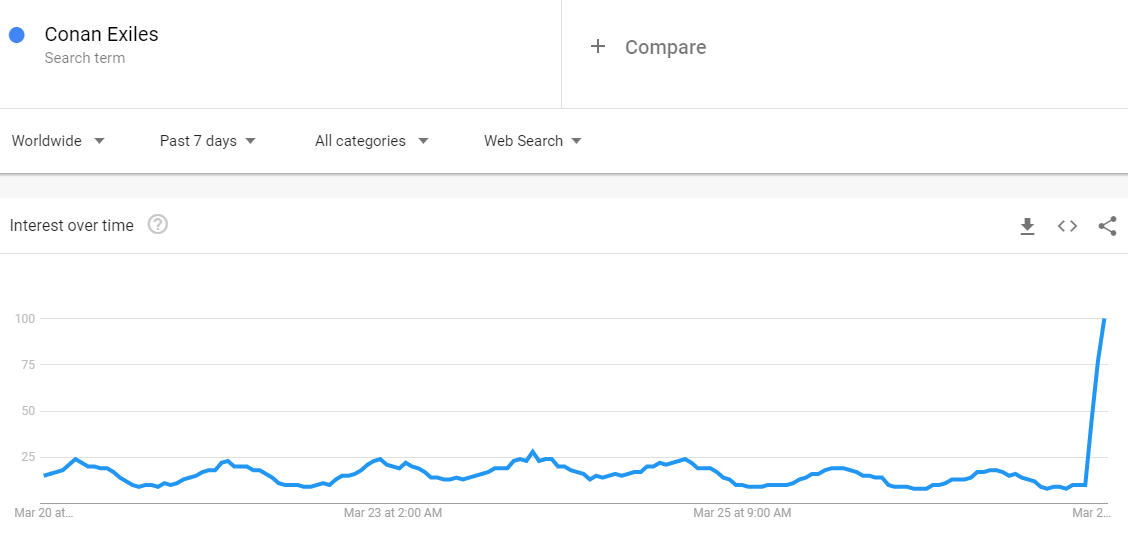This screenshot has width=1128, height=553.
Task: Click the plus icon beside Compare
Action: click(598, 46)
